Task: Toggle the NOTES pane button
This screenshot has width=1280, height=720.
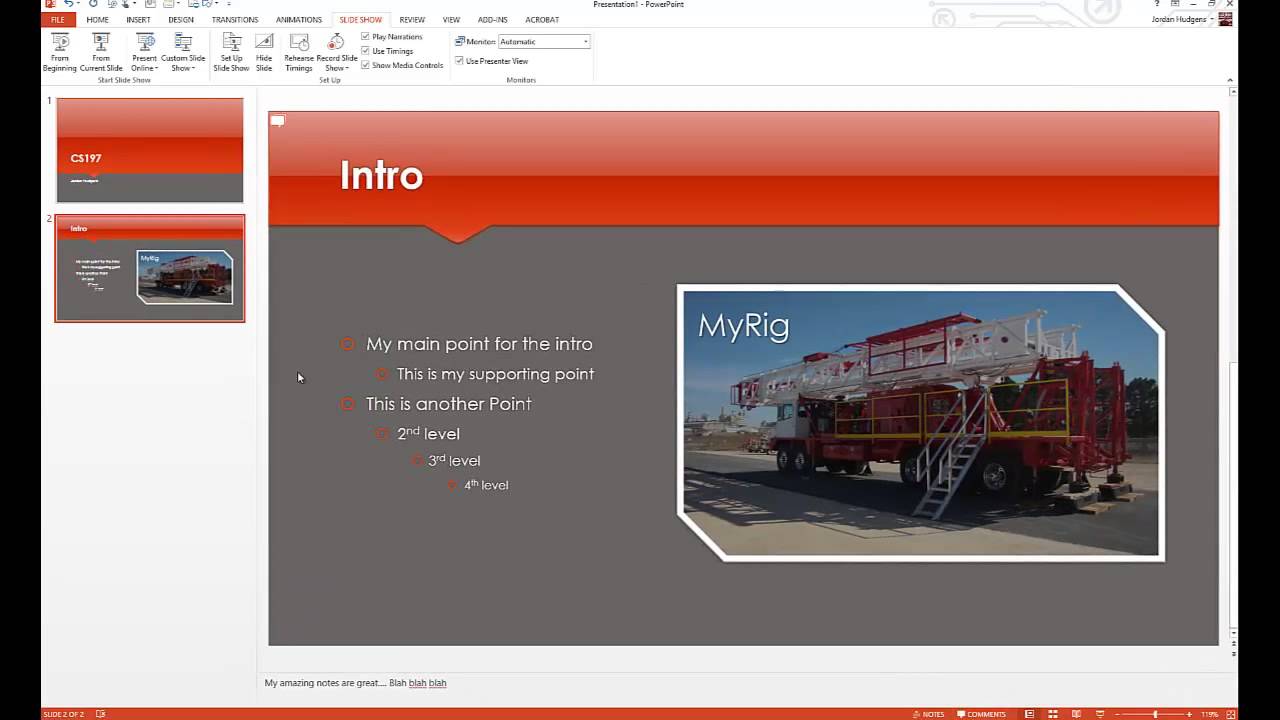Action: 928,714
